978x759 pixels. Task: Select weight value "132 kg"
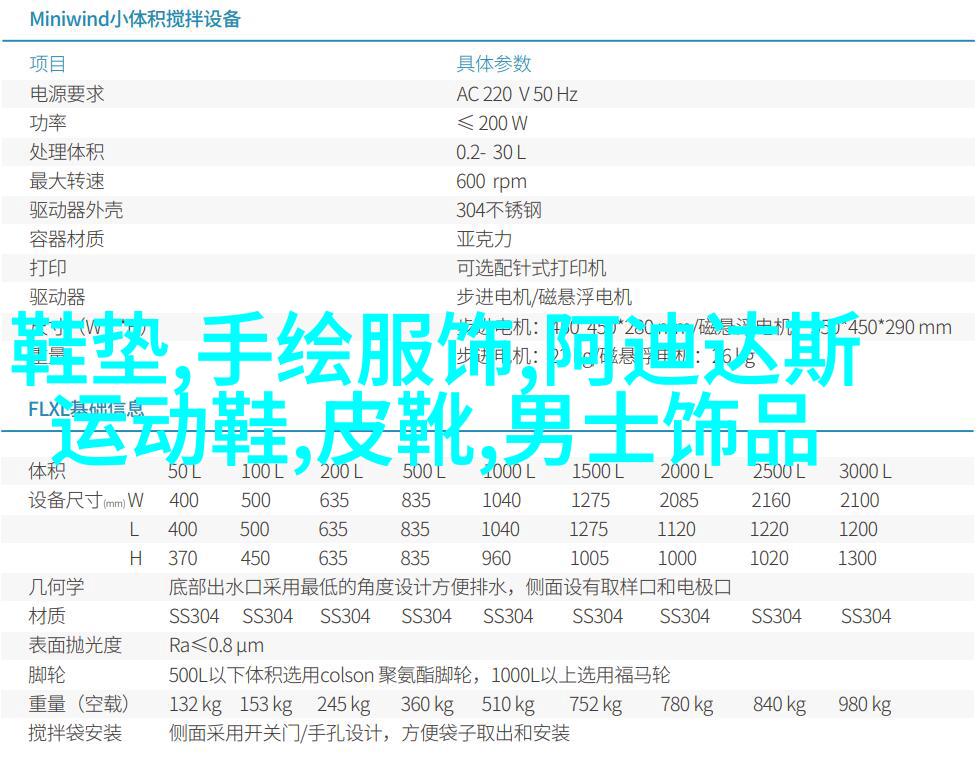(x=195, y=705)
